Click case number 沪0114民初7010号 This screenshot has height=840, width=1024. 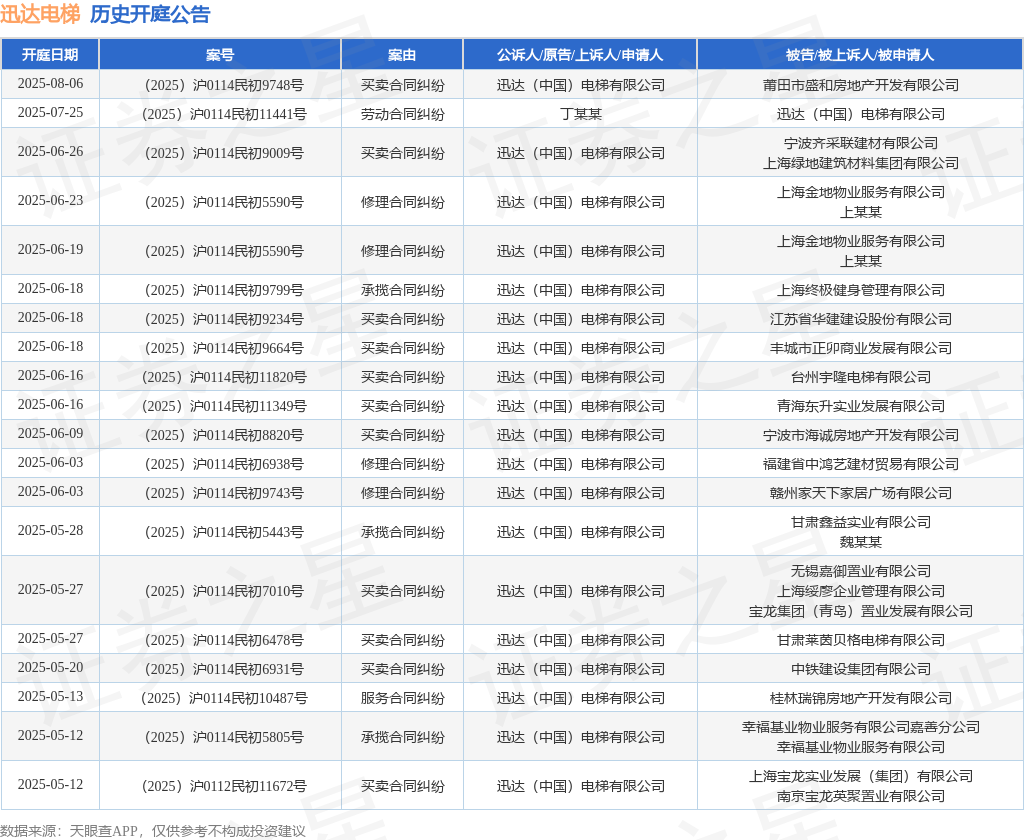[248, 591]
